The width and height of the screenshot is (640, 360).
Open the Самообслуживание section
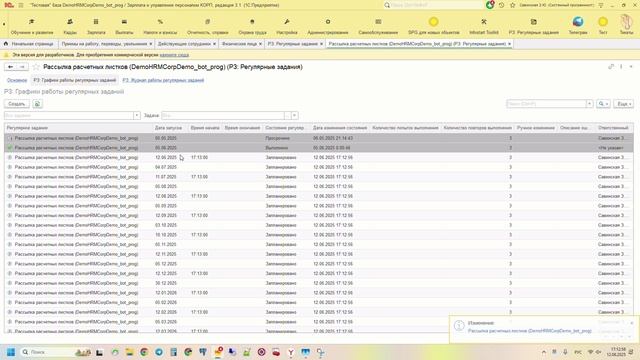[x=378, y=26]
